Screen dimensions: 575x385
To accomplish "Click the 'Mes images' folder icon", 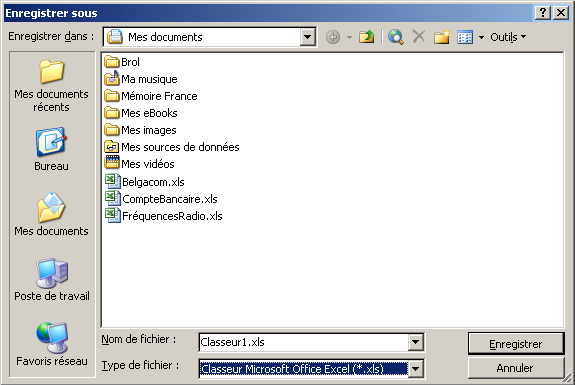I will tap(111, 130).
